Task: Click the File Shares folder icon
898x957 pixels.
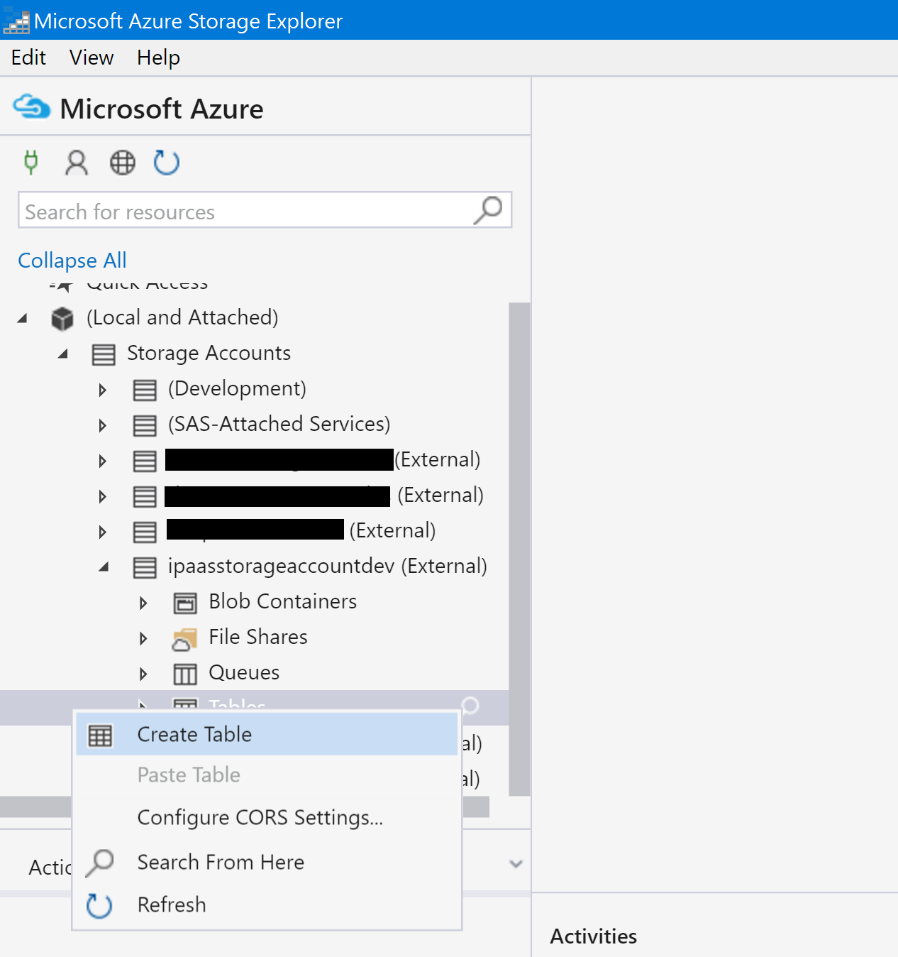Action: point(185,638)
